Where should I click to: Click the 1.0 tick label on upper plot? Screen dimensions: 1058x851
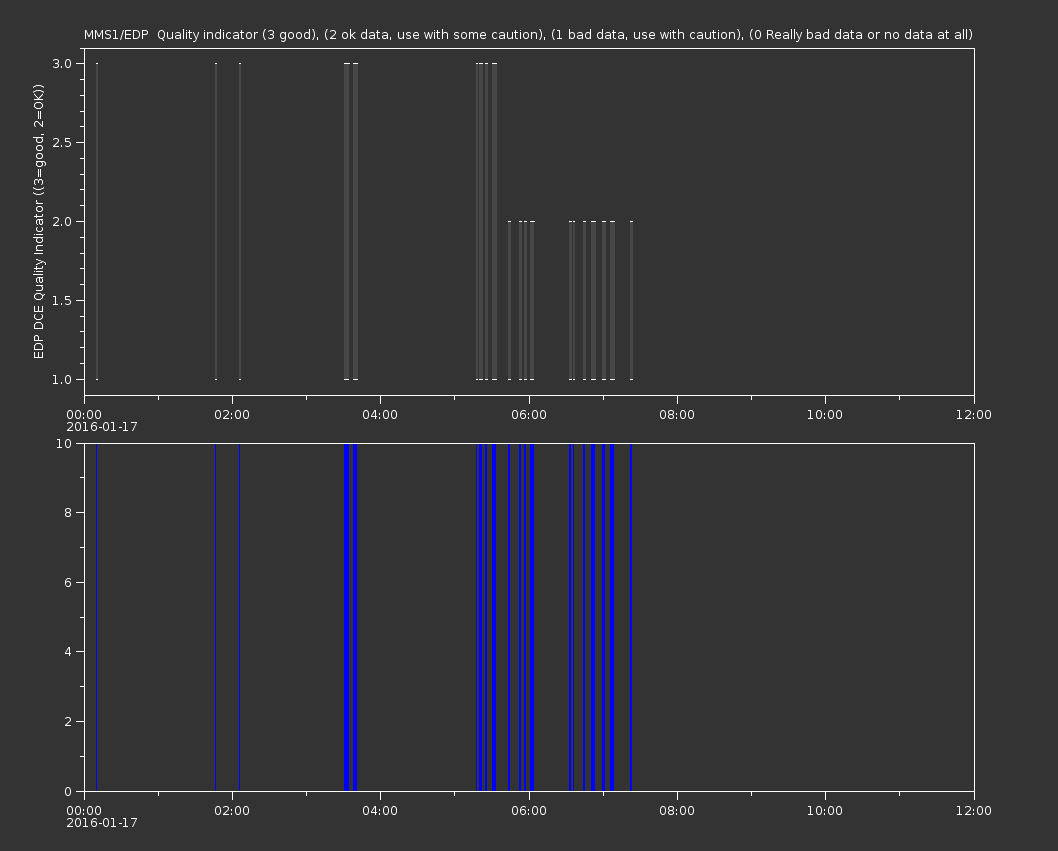[62, 379]
